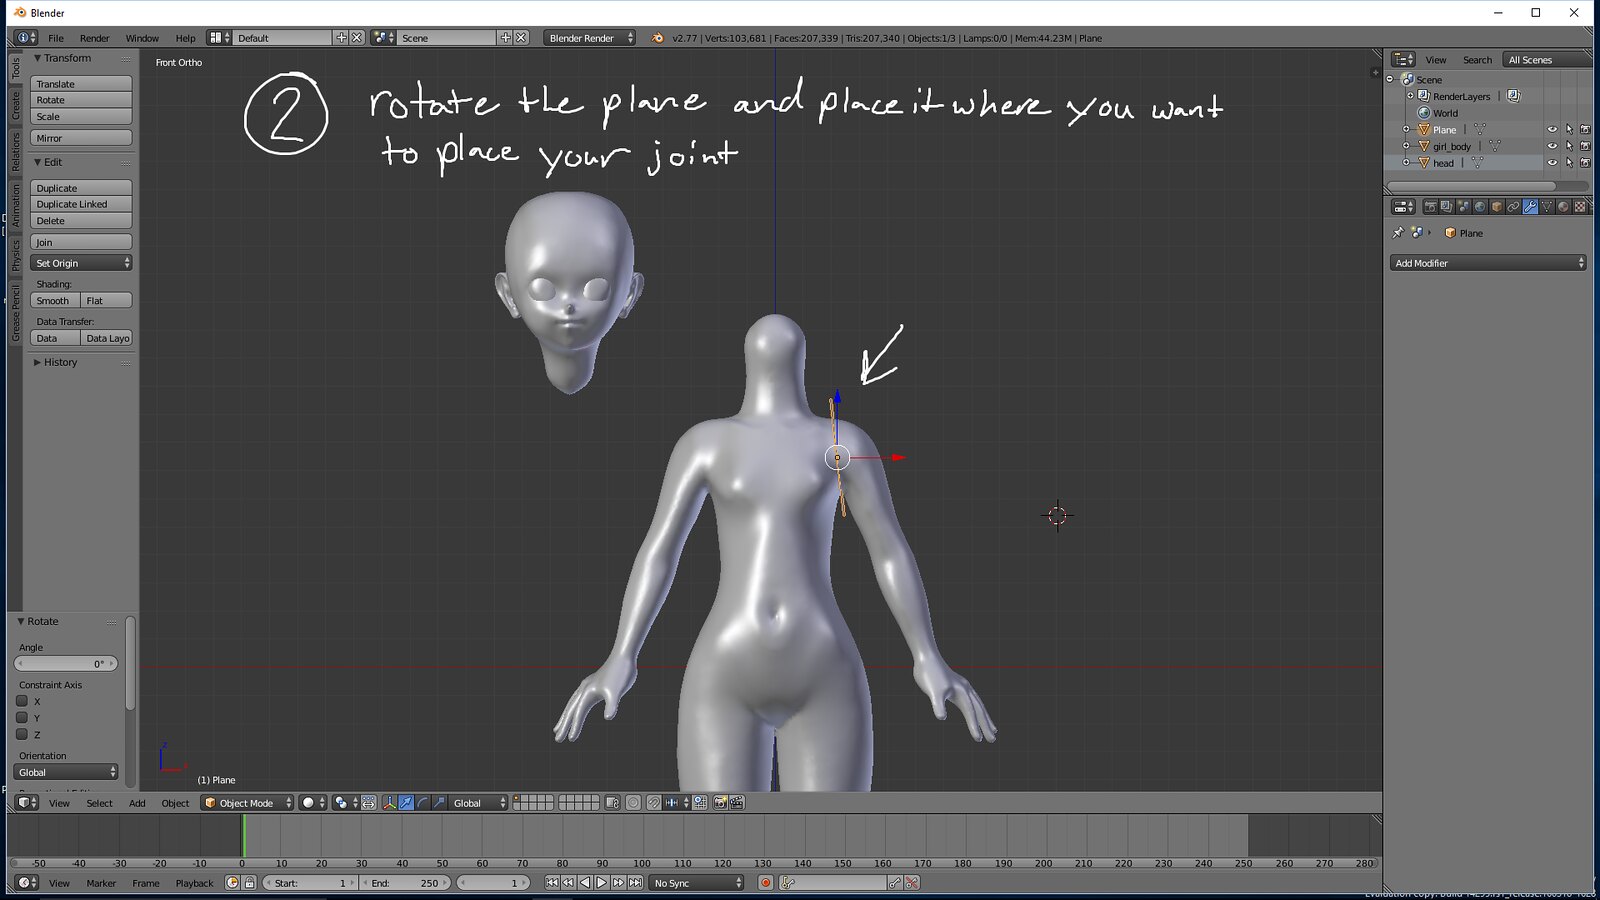Click the OpenGL render animation clapper icon
The height and width of the screenshot is (900, 1600).
pyautogui.click(x=737, y=803)
